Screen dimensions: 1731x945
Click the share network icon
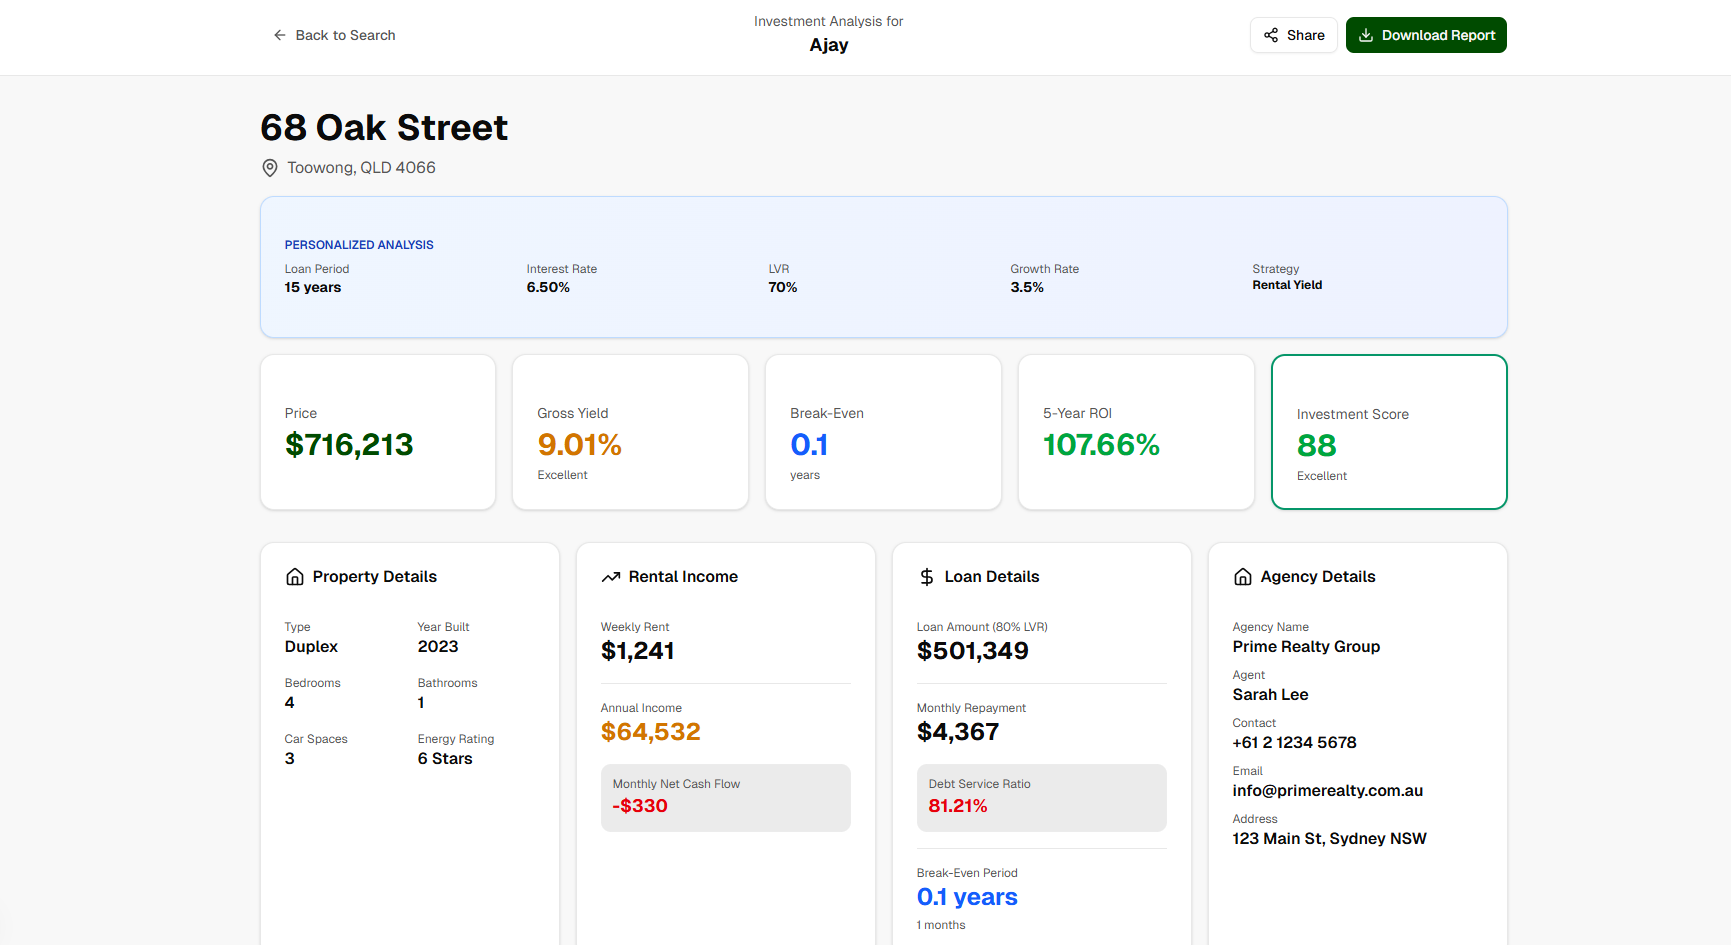tap(1271, 35)
